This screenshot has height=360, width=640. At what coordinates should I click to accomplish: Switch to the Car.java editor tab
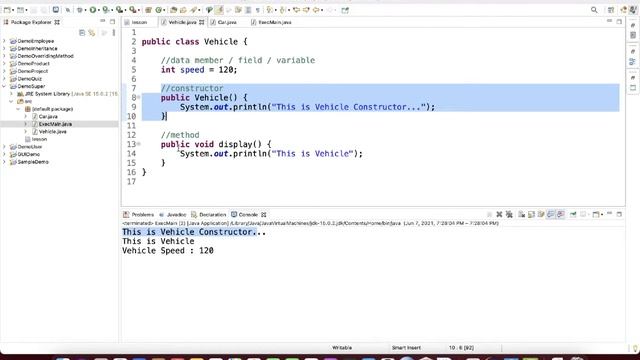[x=224, y=22]
